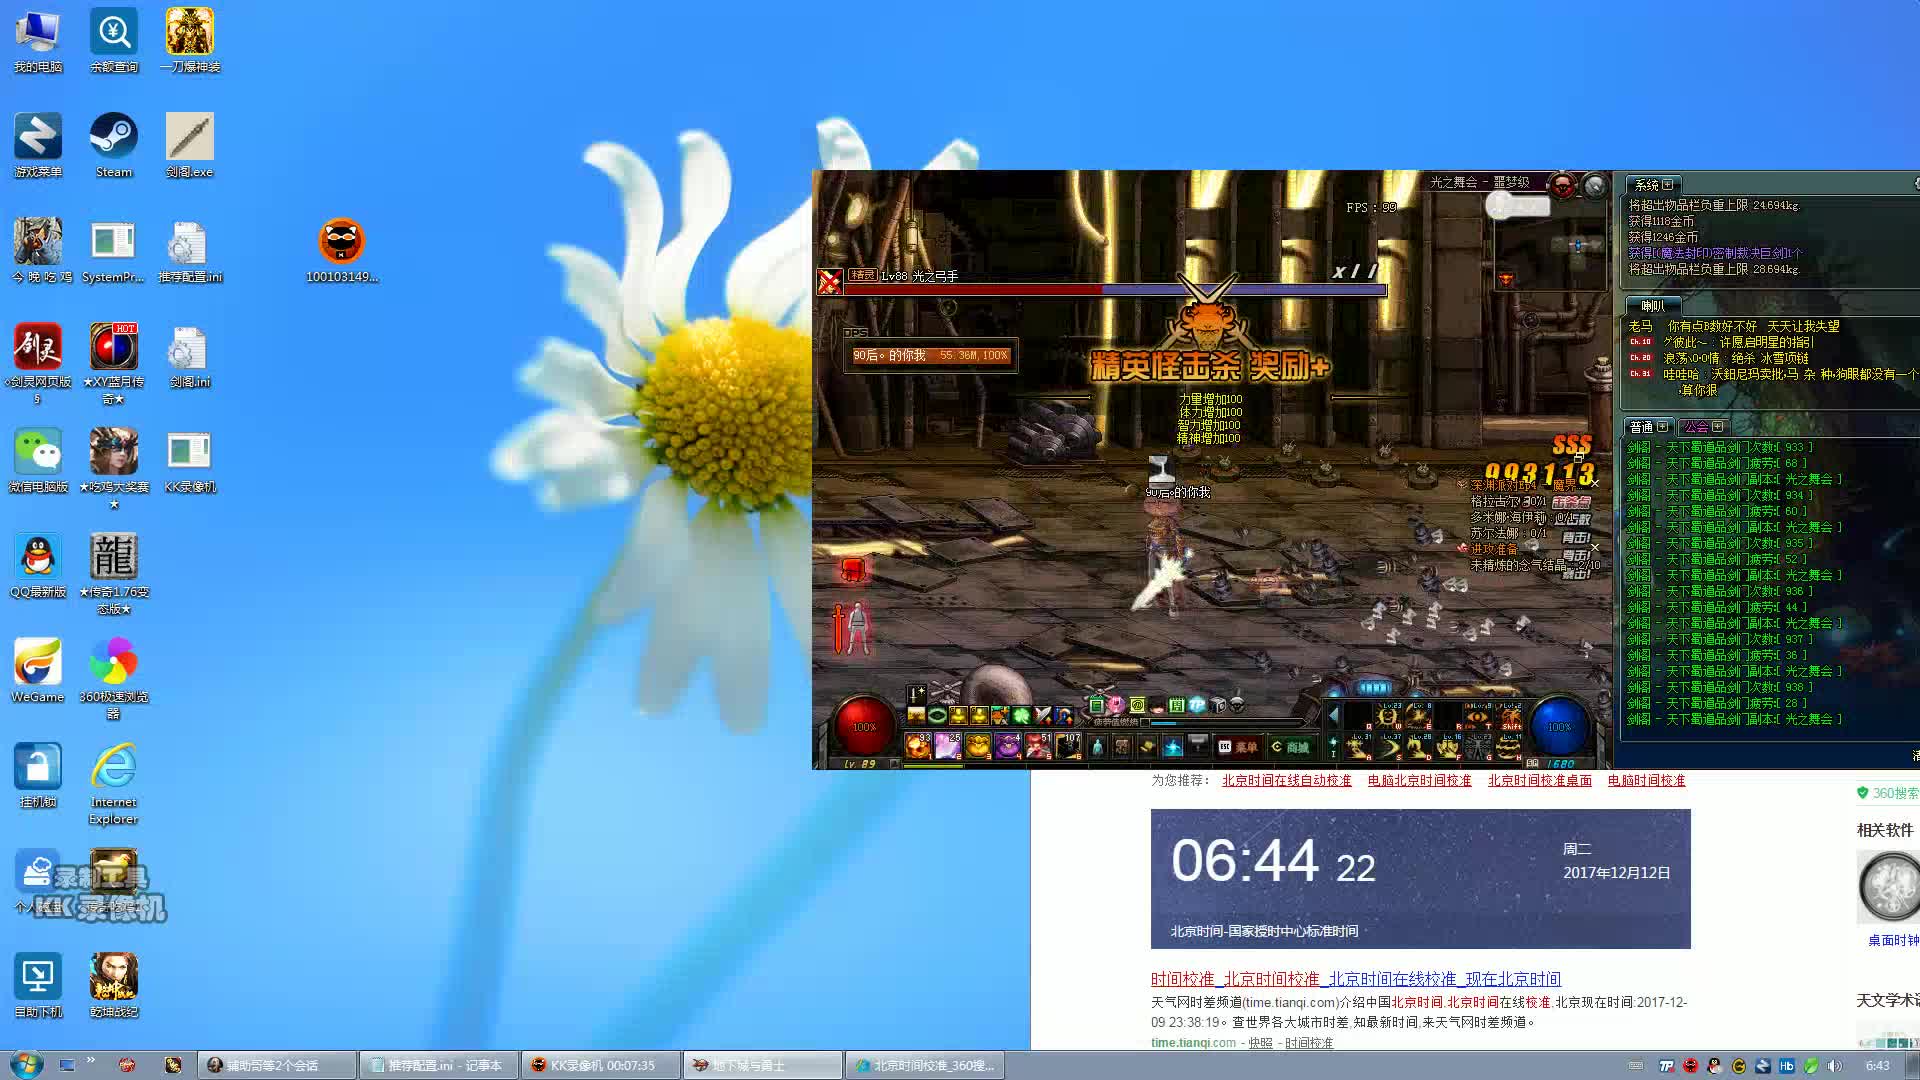Switch to the 普通 chat tab
The image size is (1920, 1080).
1640,427
